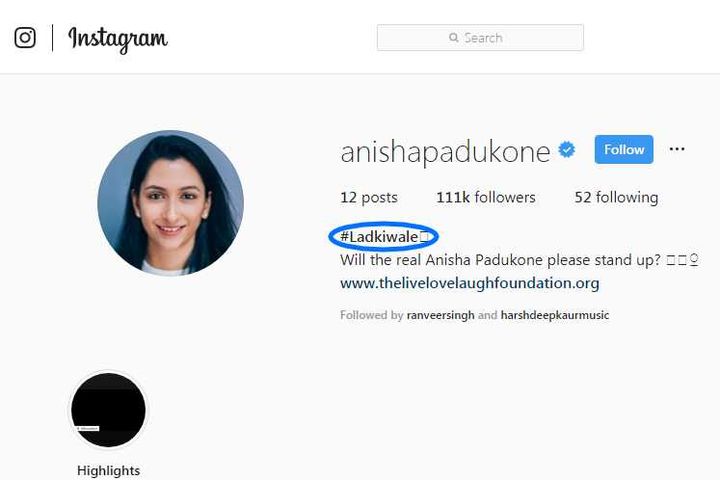
Task: Open the #Ladkiwale hashtag
Action: coord(379,237)
